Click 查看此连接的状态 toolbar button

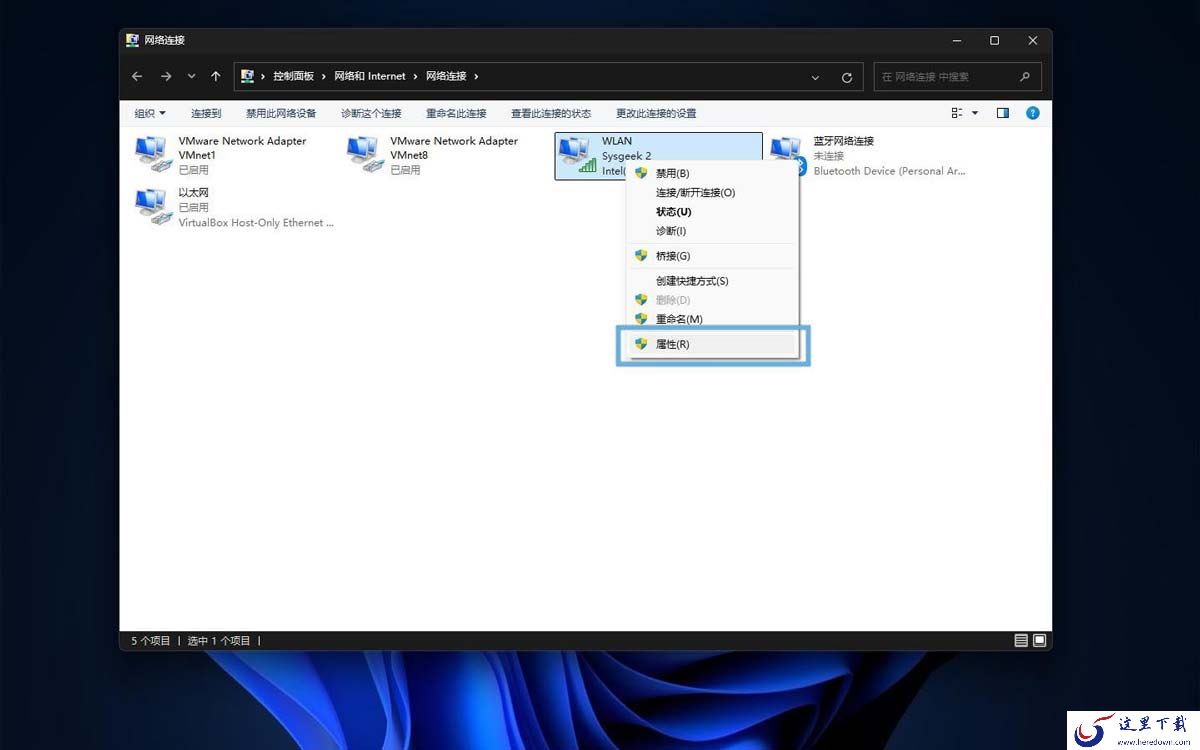click(x=551, y=113)
